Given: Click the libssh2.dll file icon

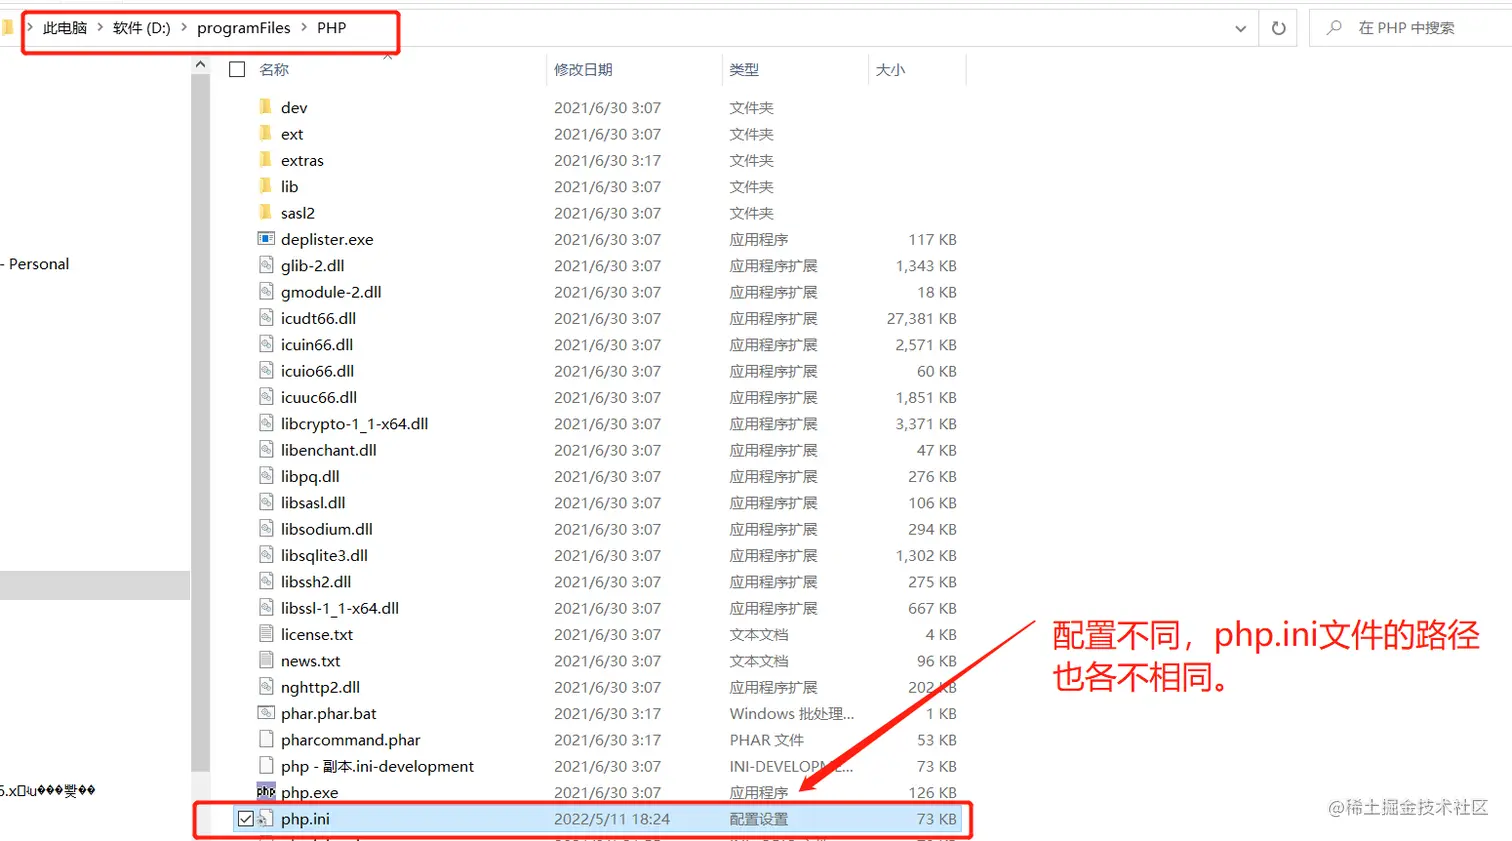Looking at the screenshot, I should pyautogui.click(x=266, y=581).
